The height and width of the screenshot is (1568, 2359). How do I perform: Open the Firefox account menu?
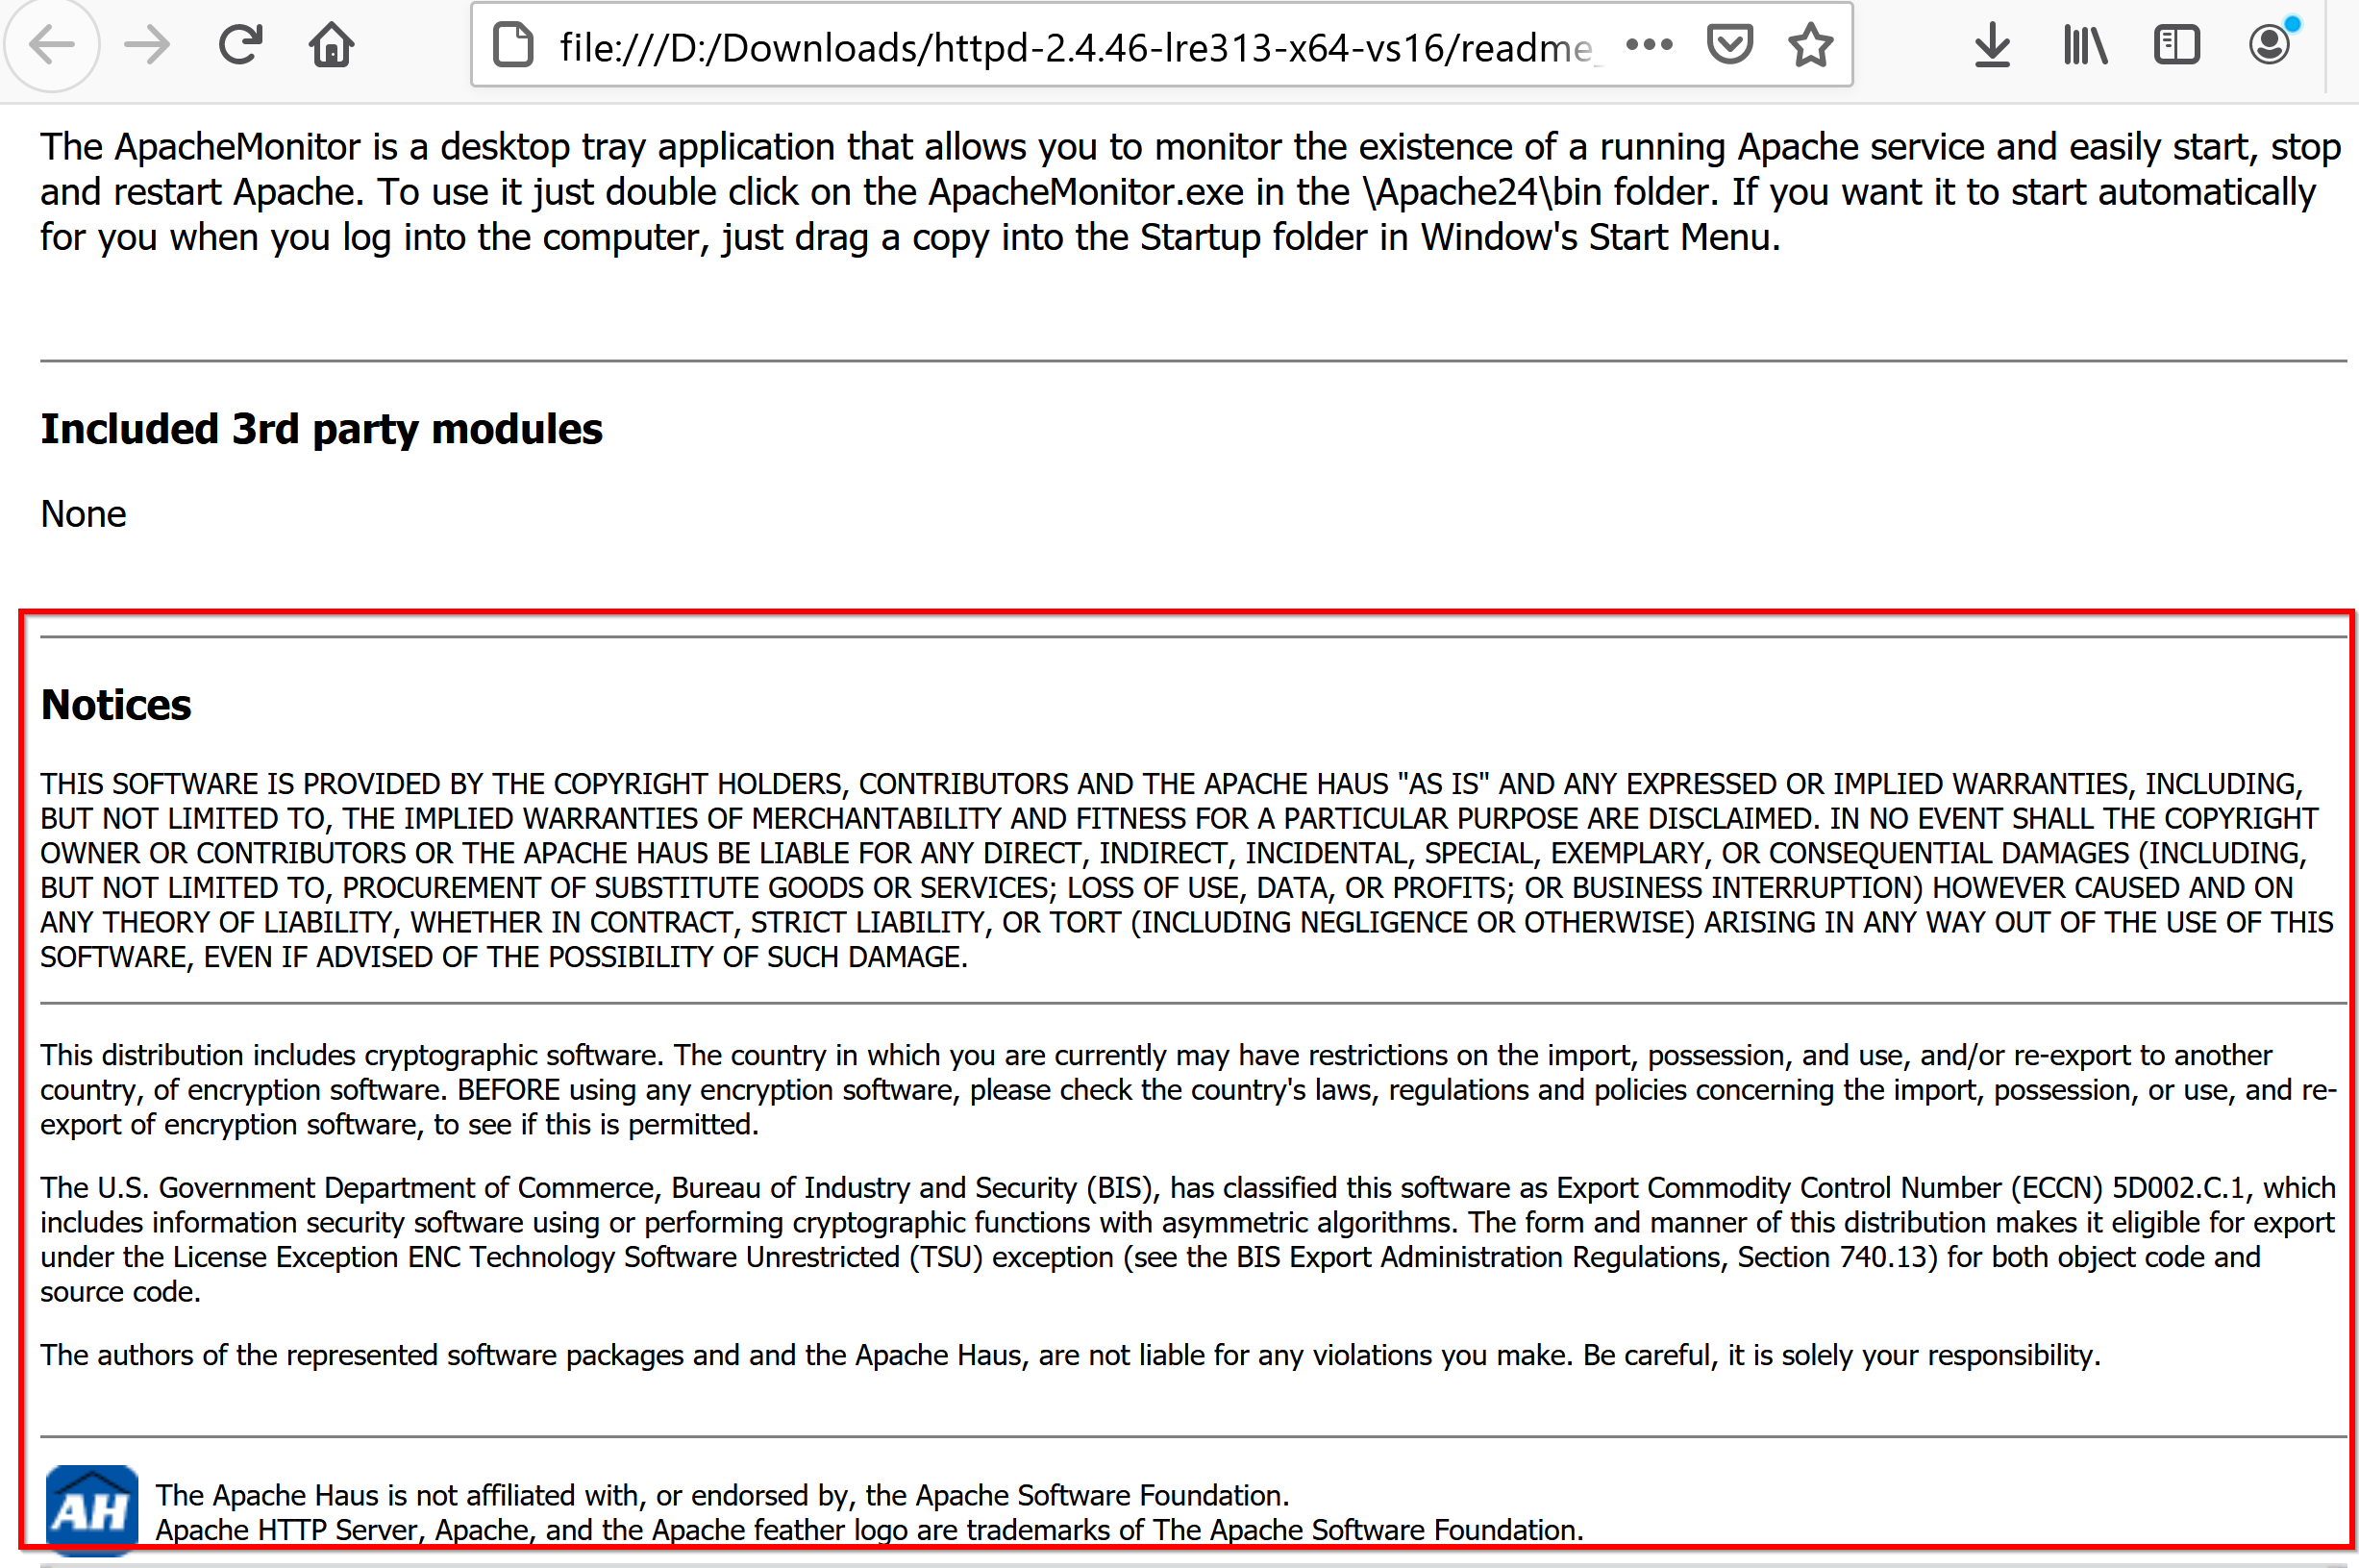tap(2270, 44)
